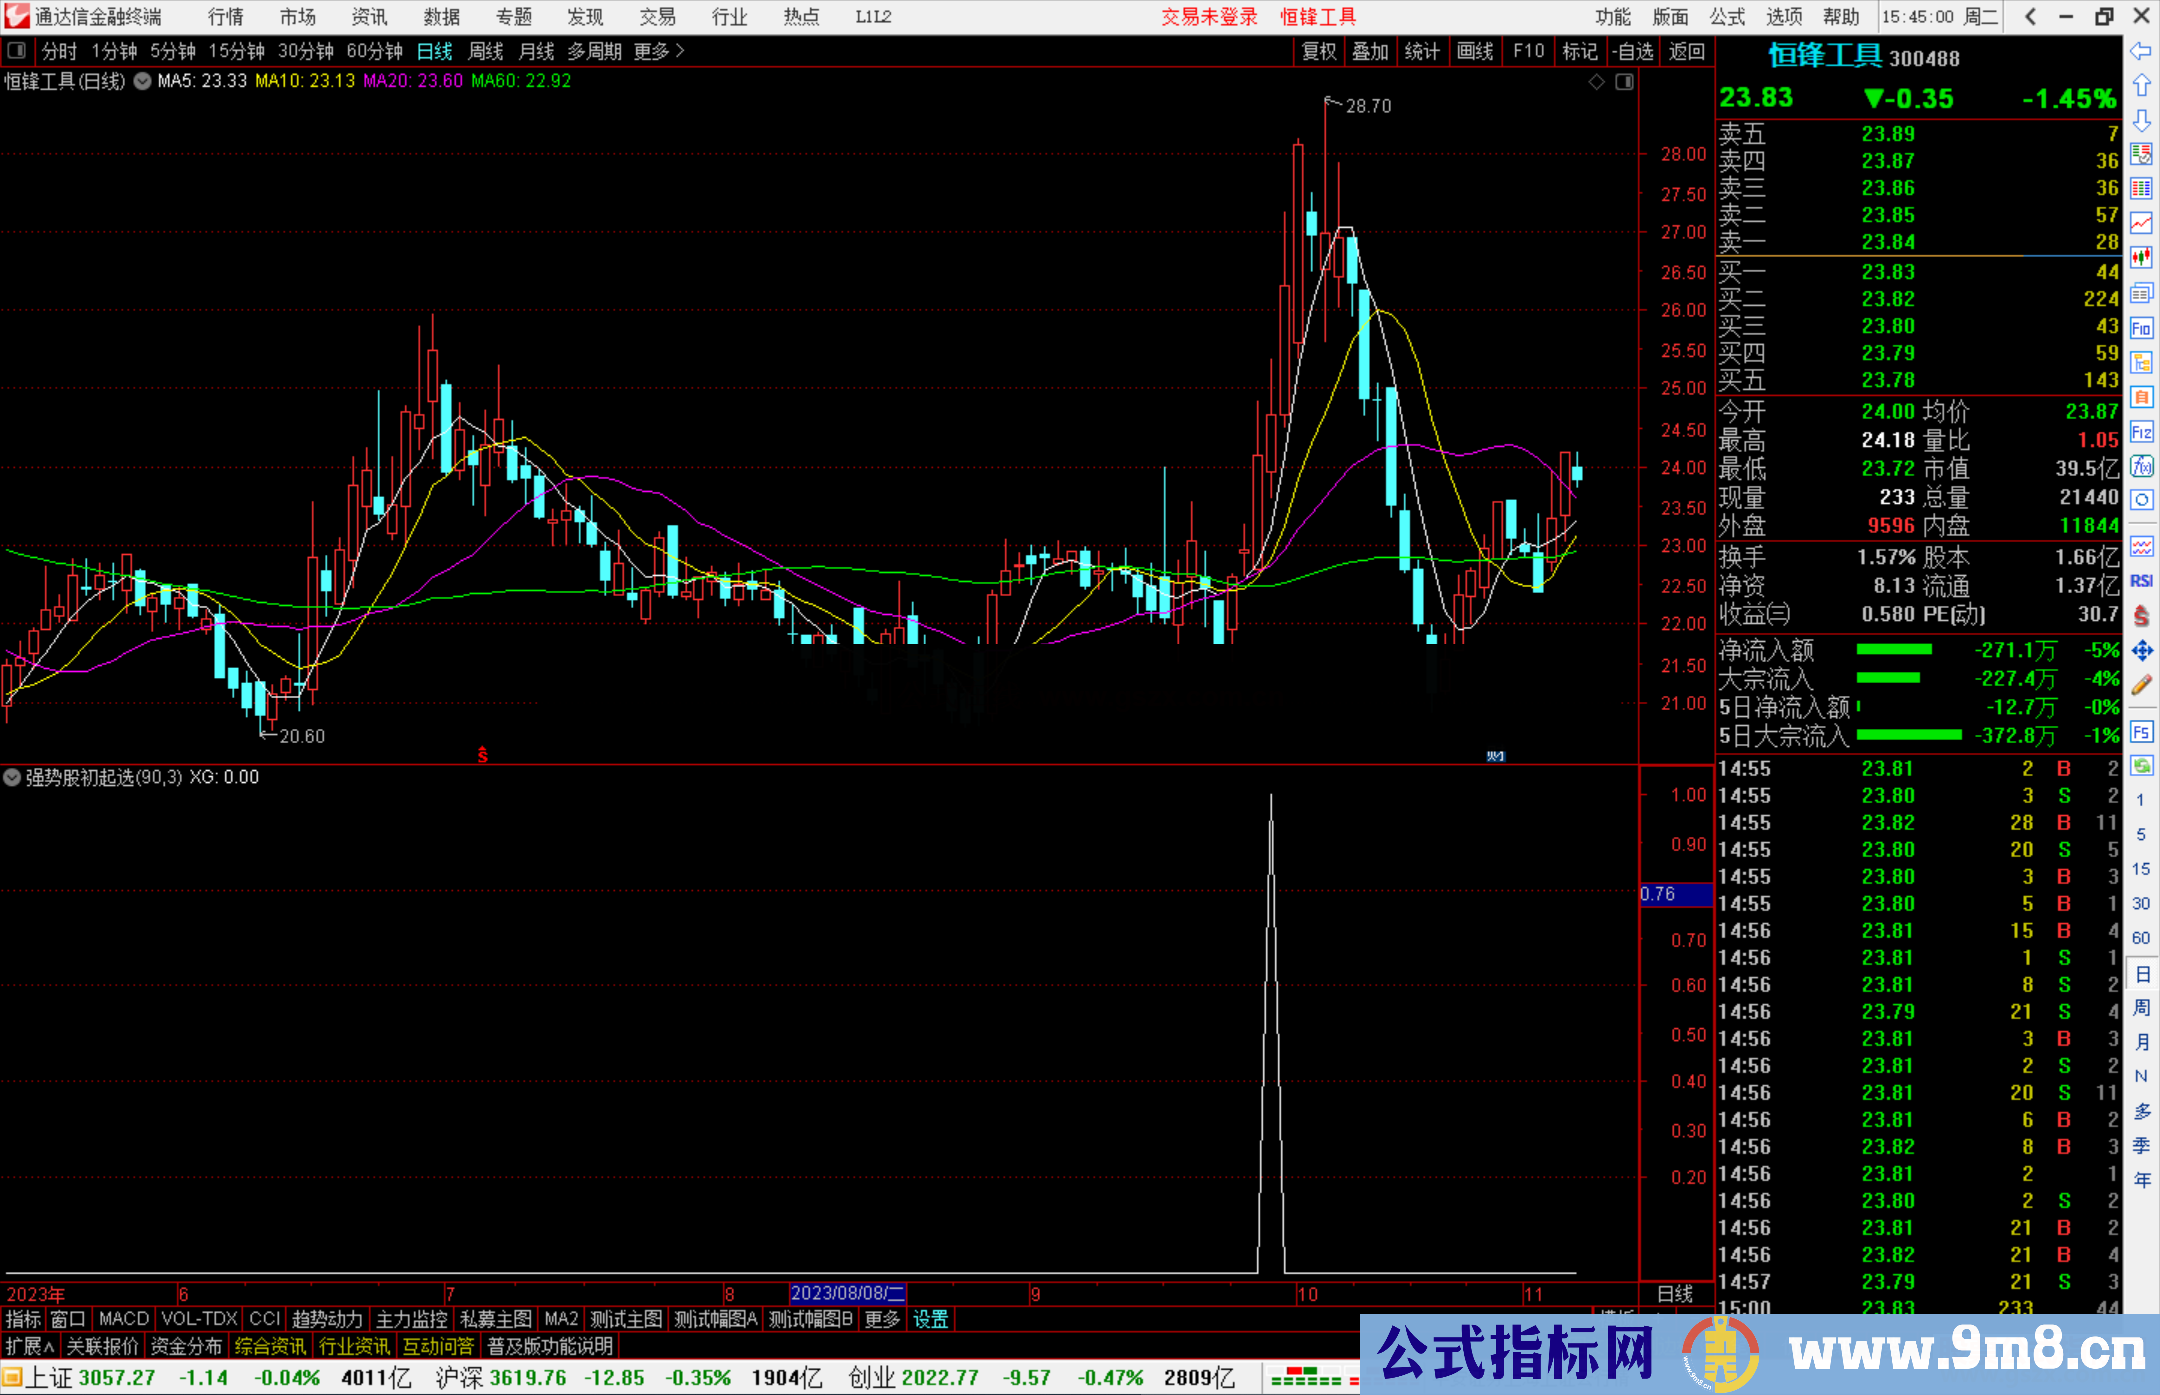
Task: Expand the 恒锋工具(日线) indicator dropdown arrow
Action: 142,81
